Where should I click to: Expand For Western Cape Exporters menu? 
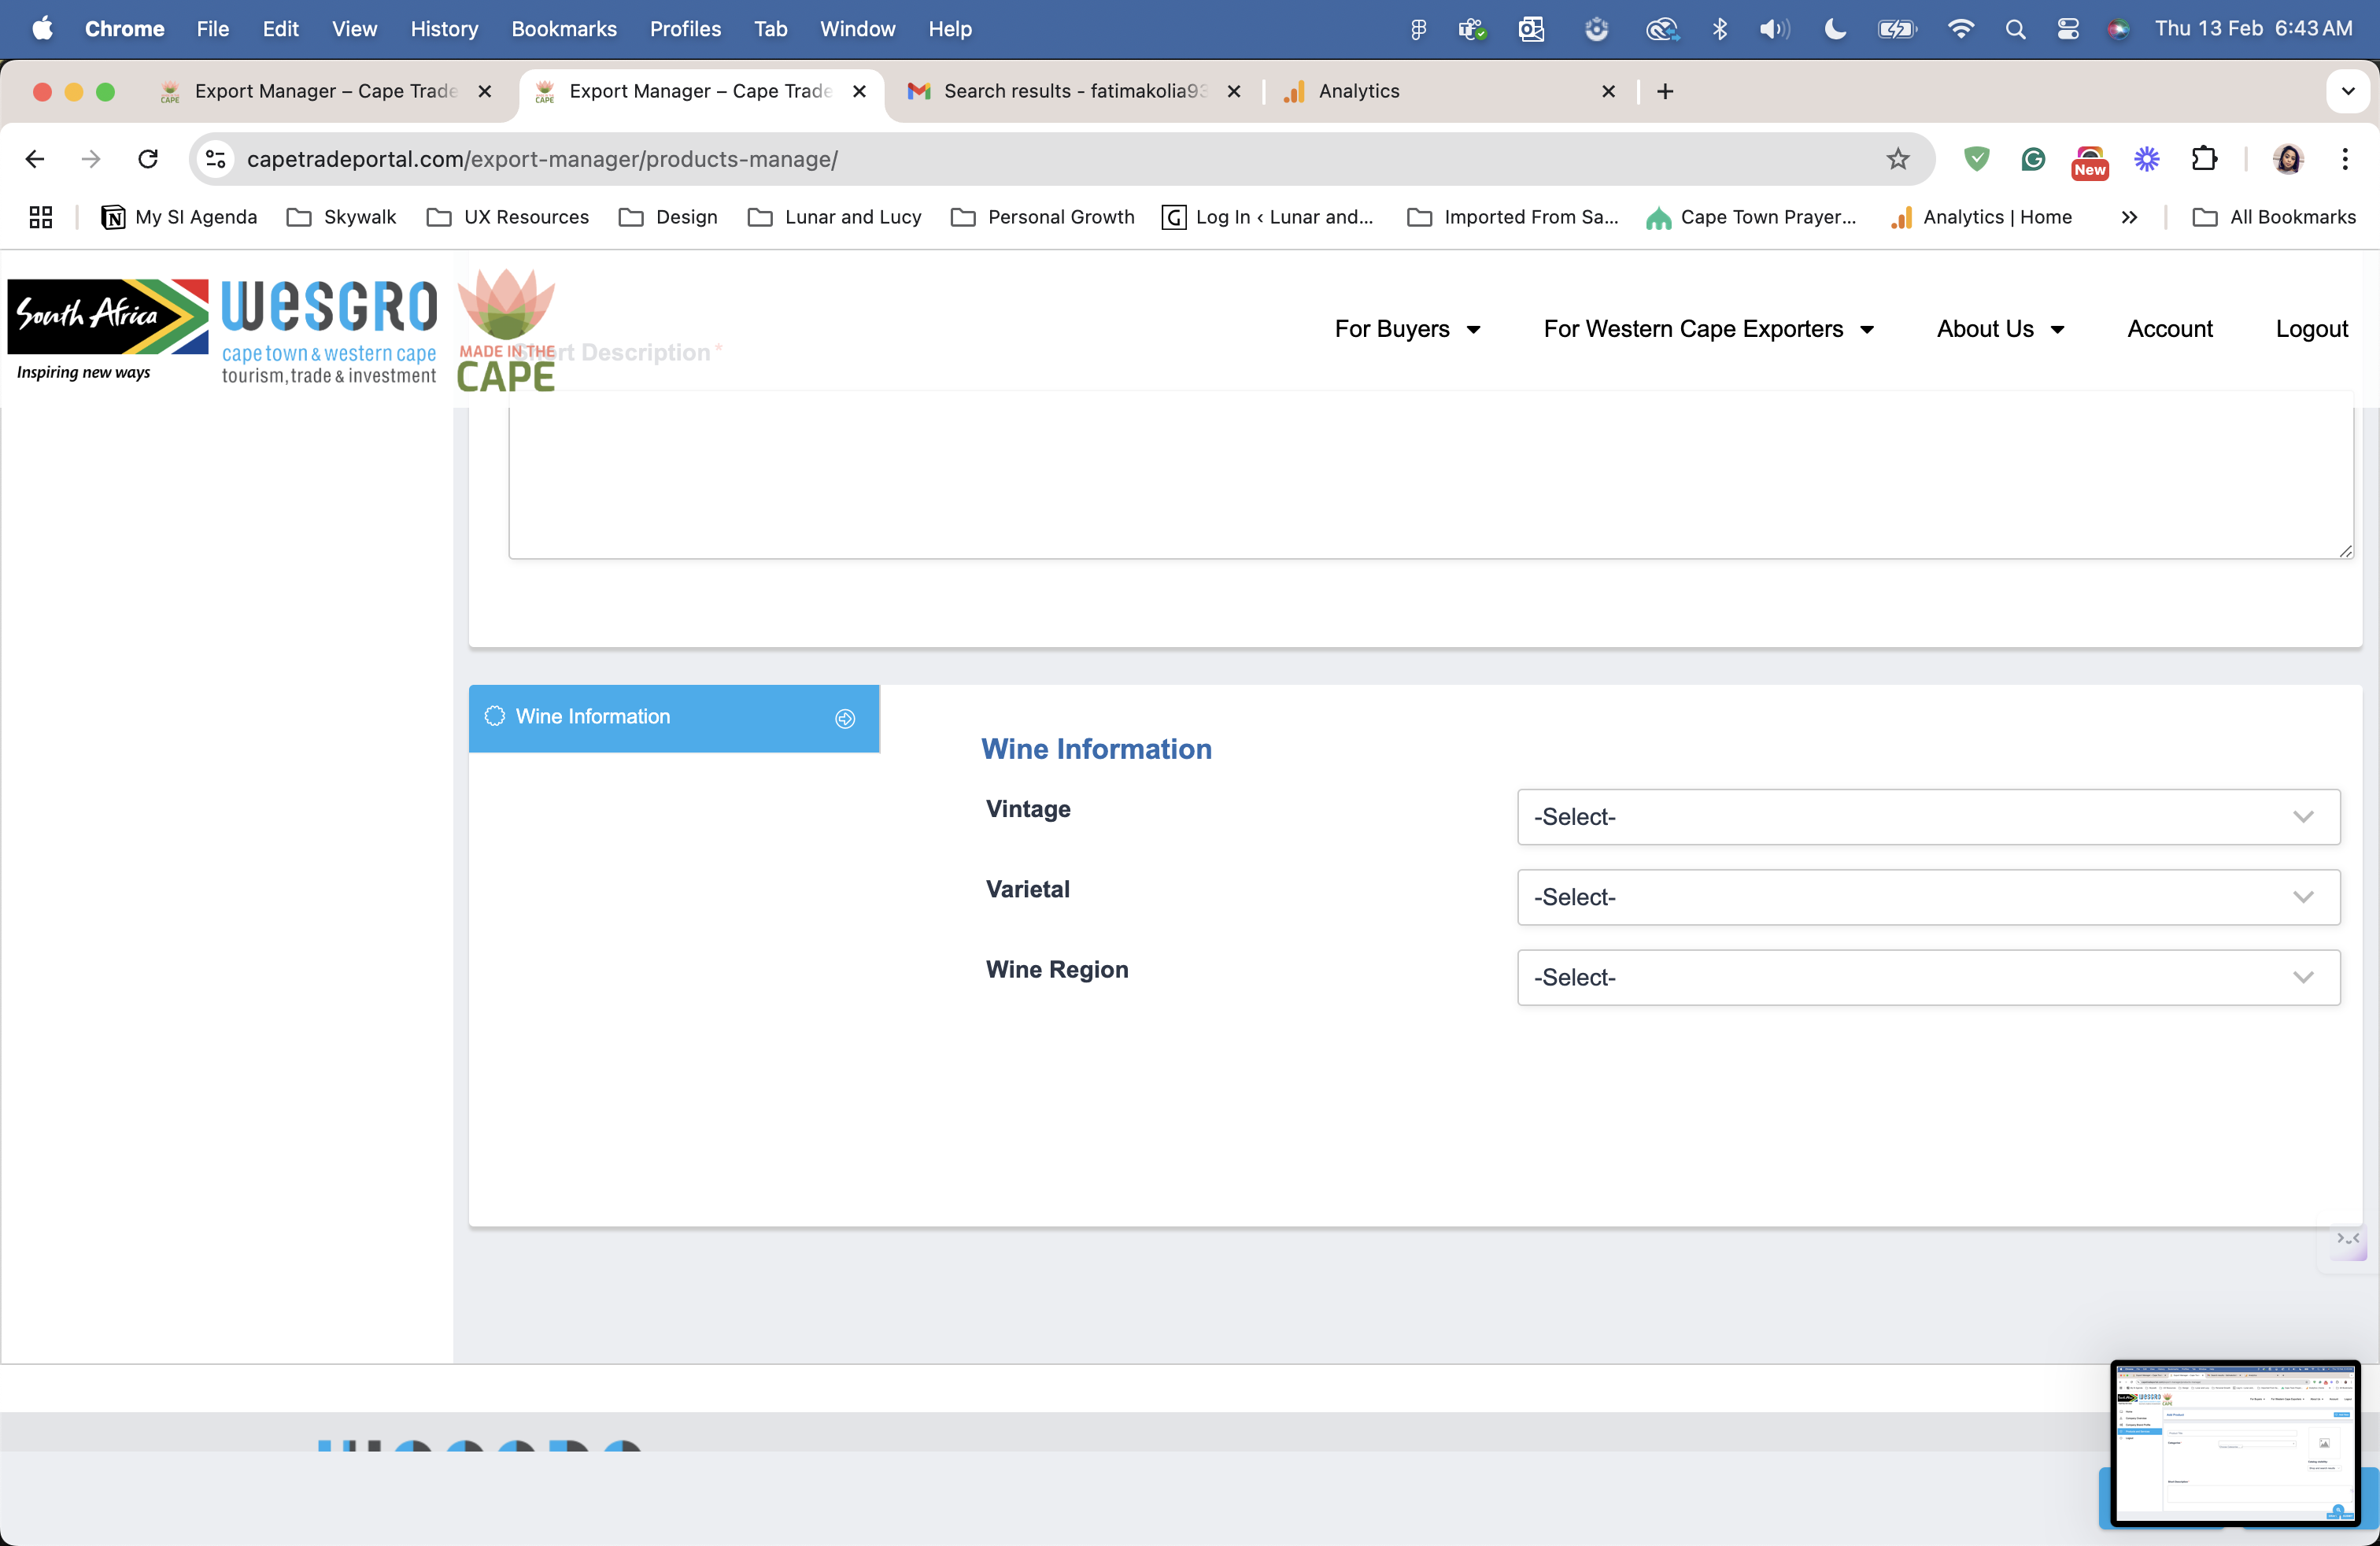click(x=1708, y=329)
